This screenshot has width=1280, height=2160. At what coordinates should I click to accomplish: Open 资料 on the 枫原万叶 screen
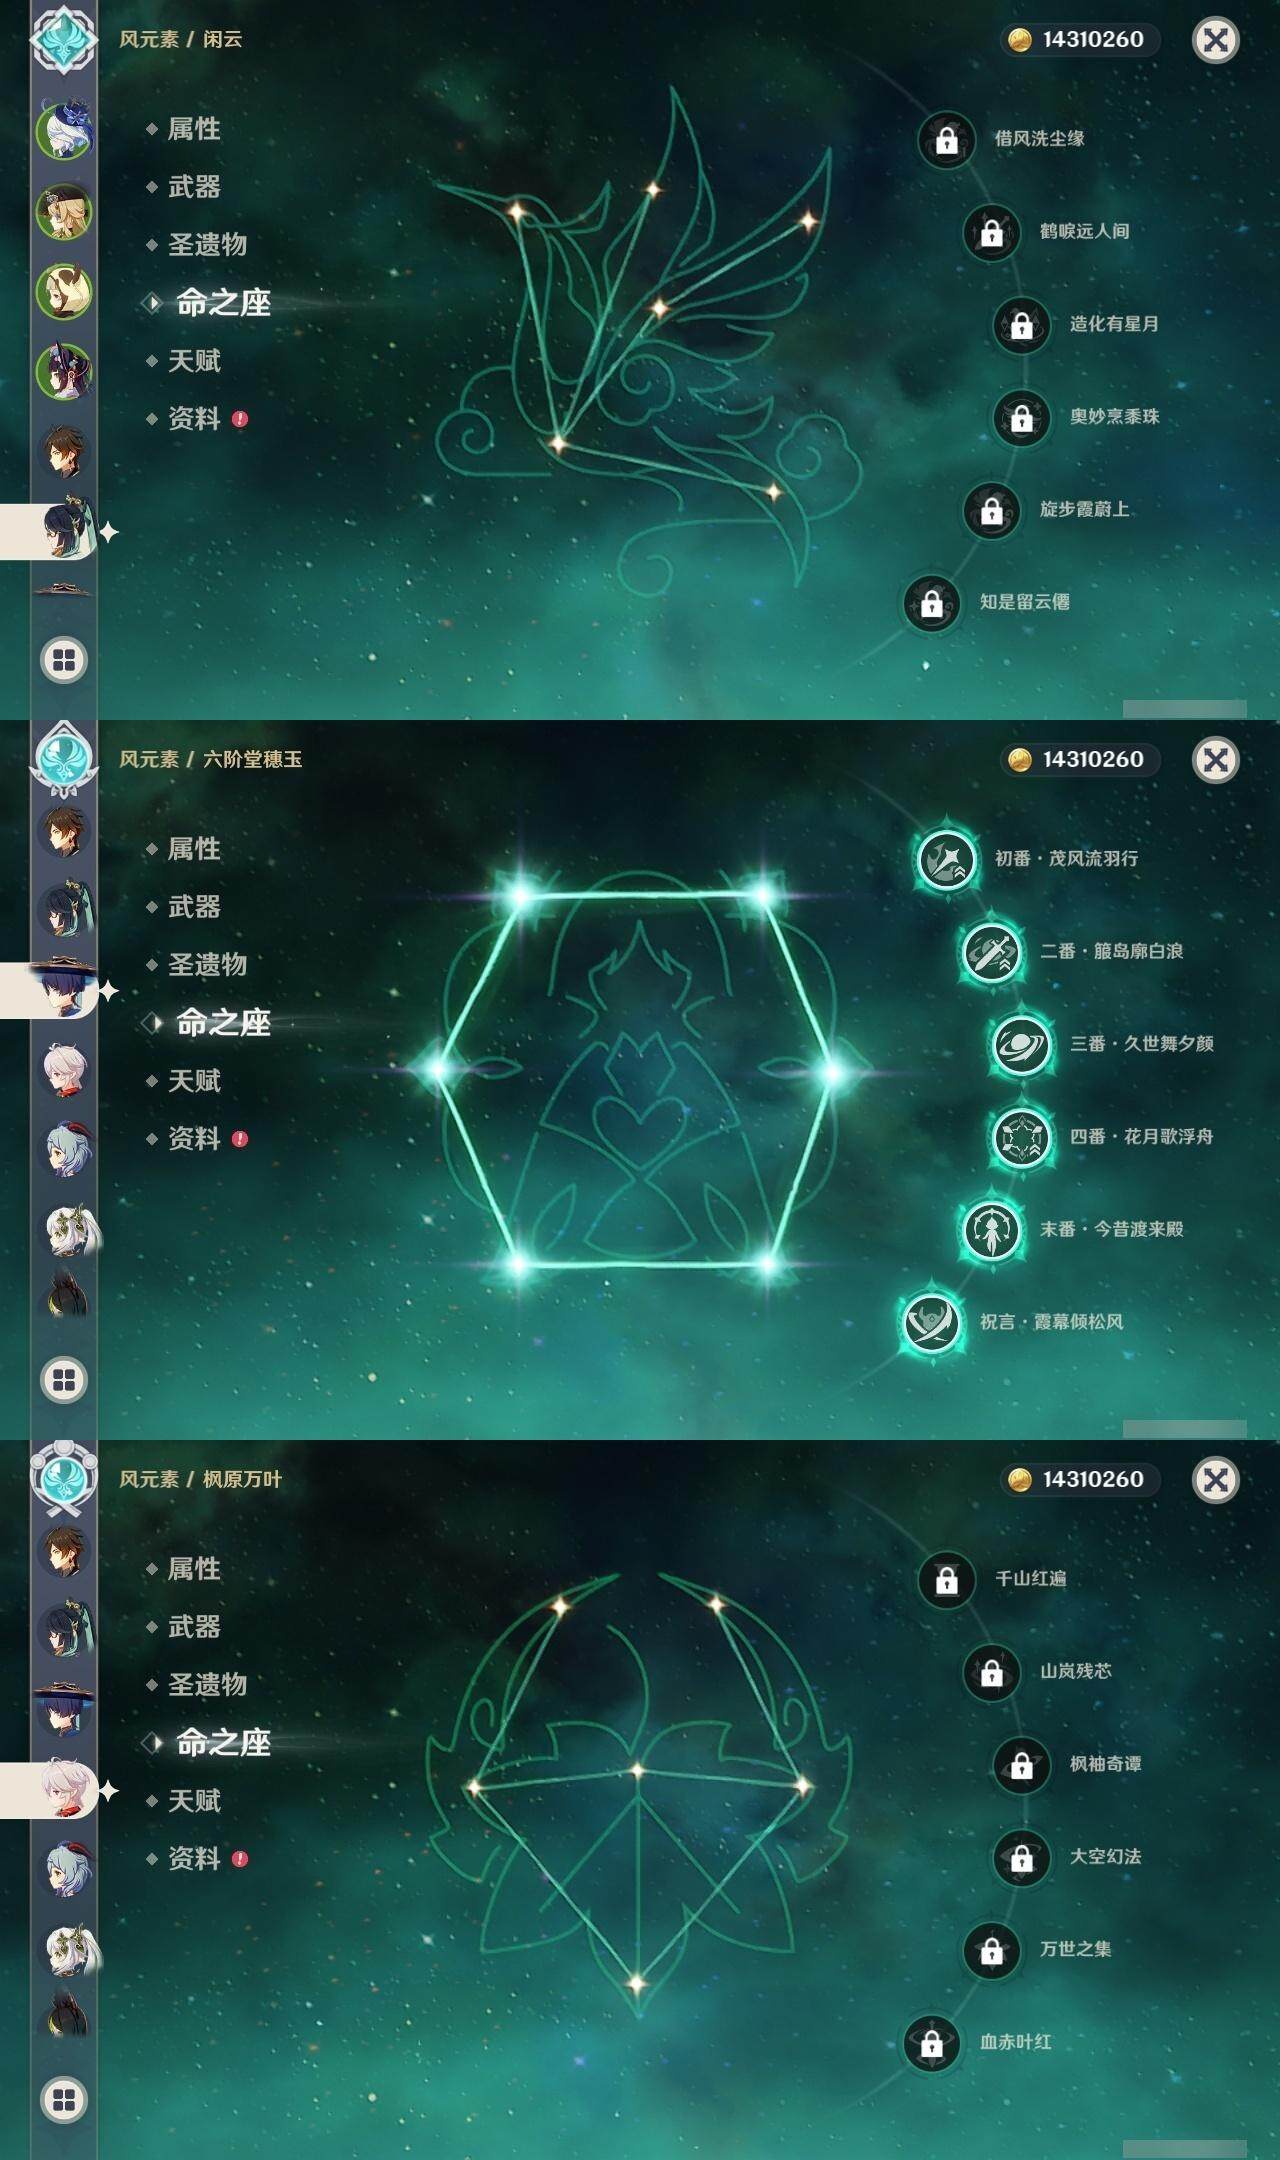194,1859
